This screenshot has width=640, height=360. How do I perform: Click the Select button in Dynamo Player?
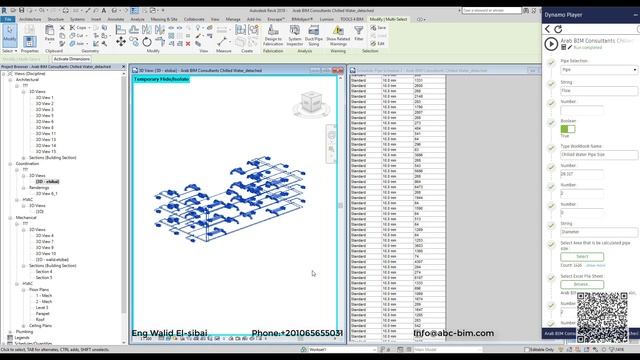coord(582,257)
